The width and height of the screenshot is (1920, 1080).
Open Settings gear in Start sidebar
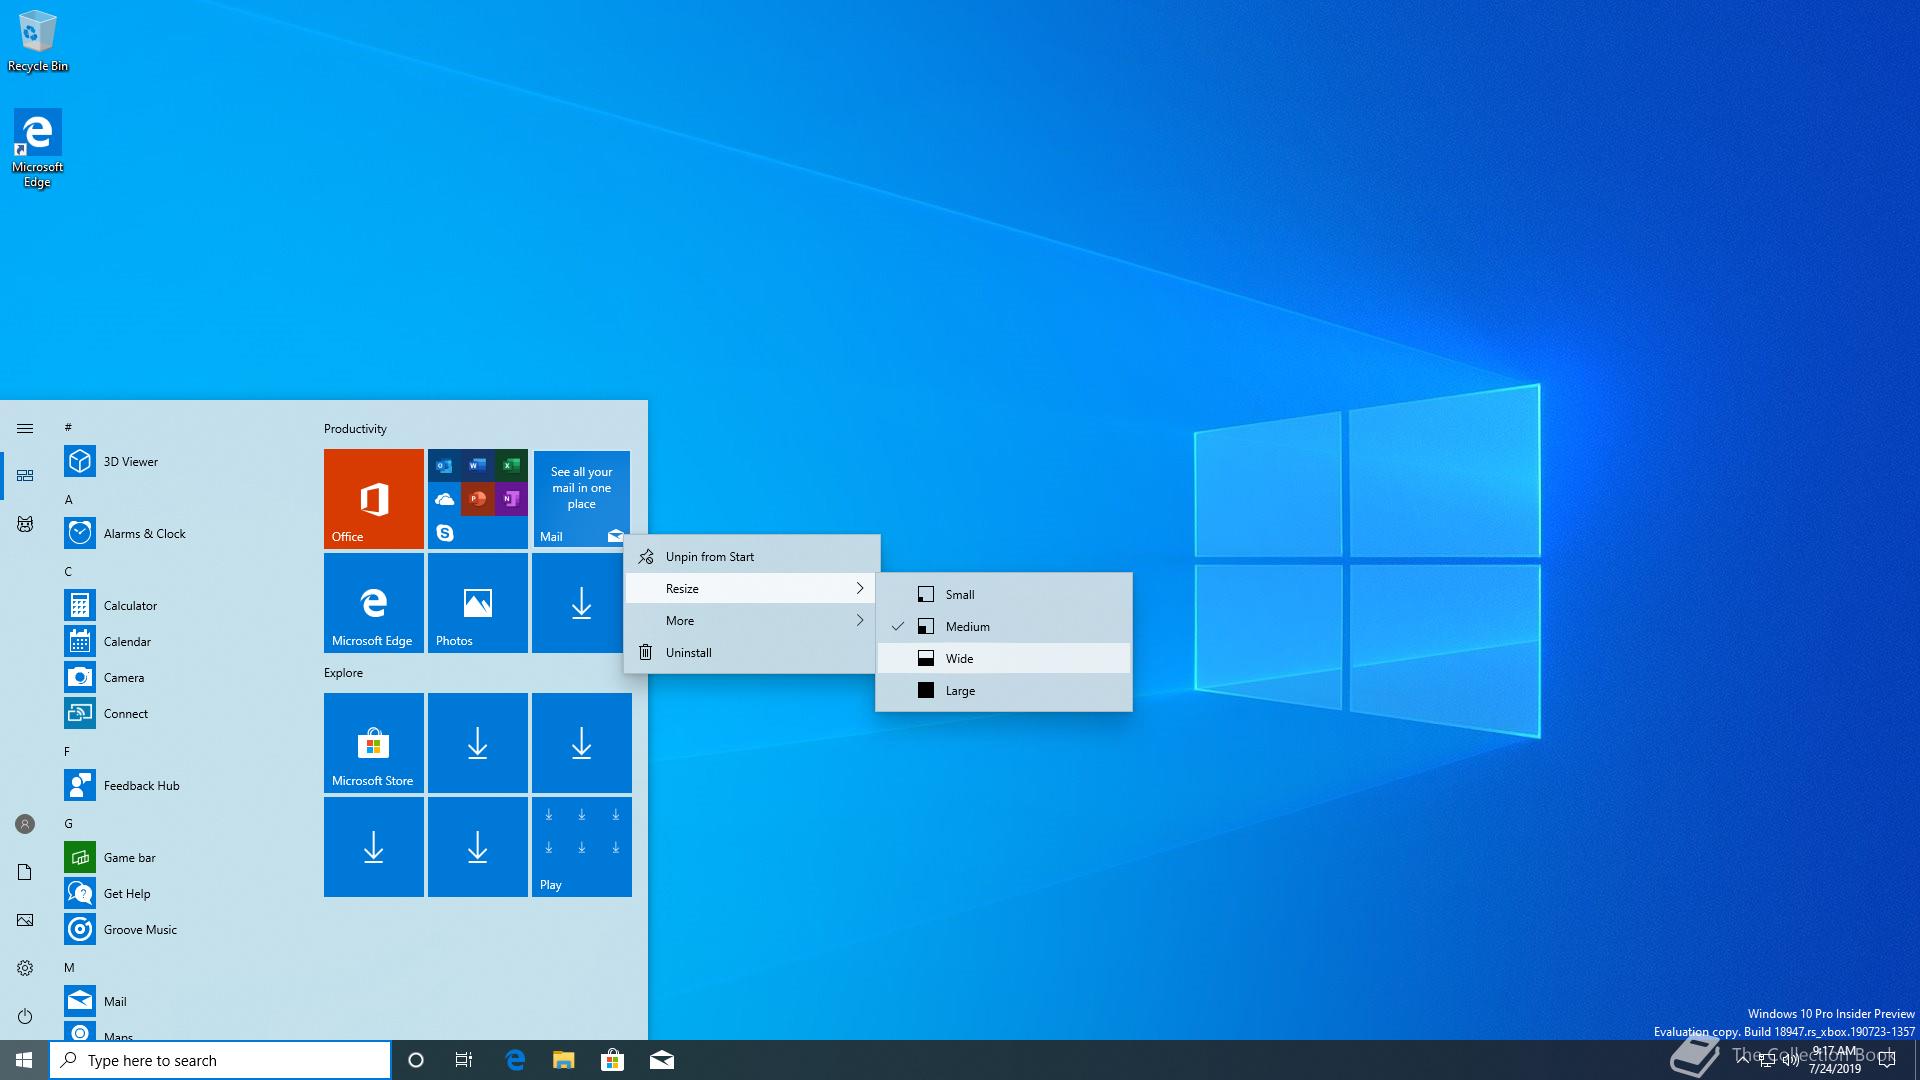(25, 968)
